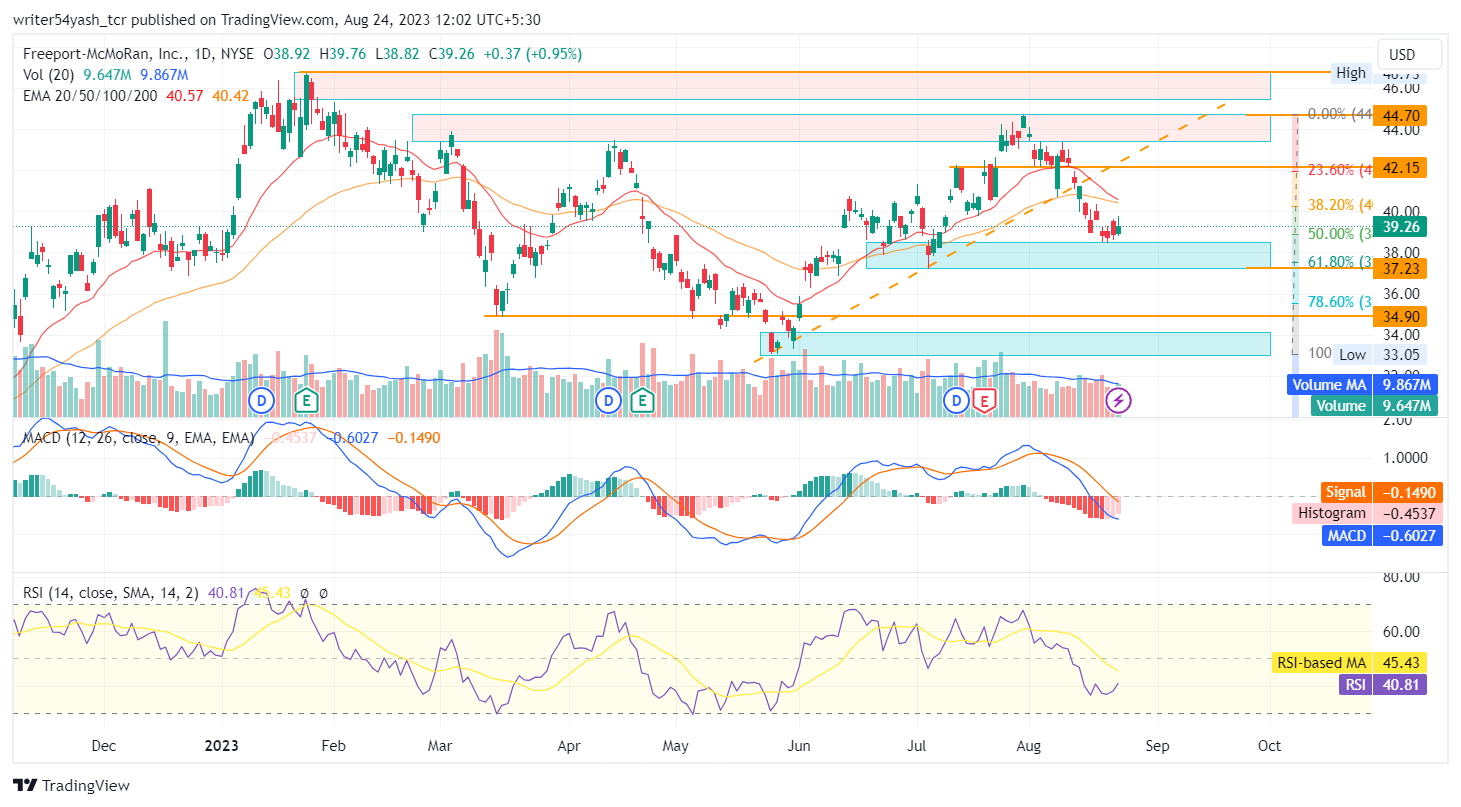Click the purple lightning event icon
The image size is (1461, 807).
point(1118,401)
